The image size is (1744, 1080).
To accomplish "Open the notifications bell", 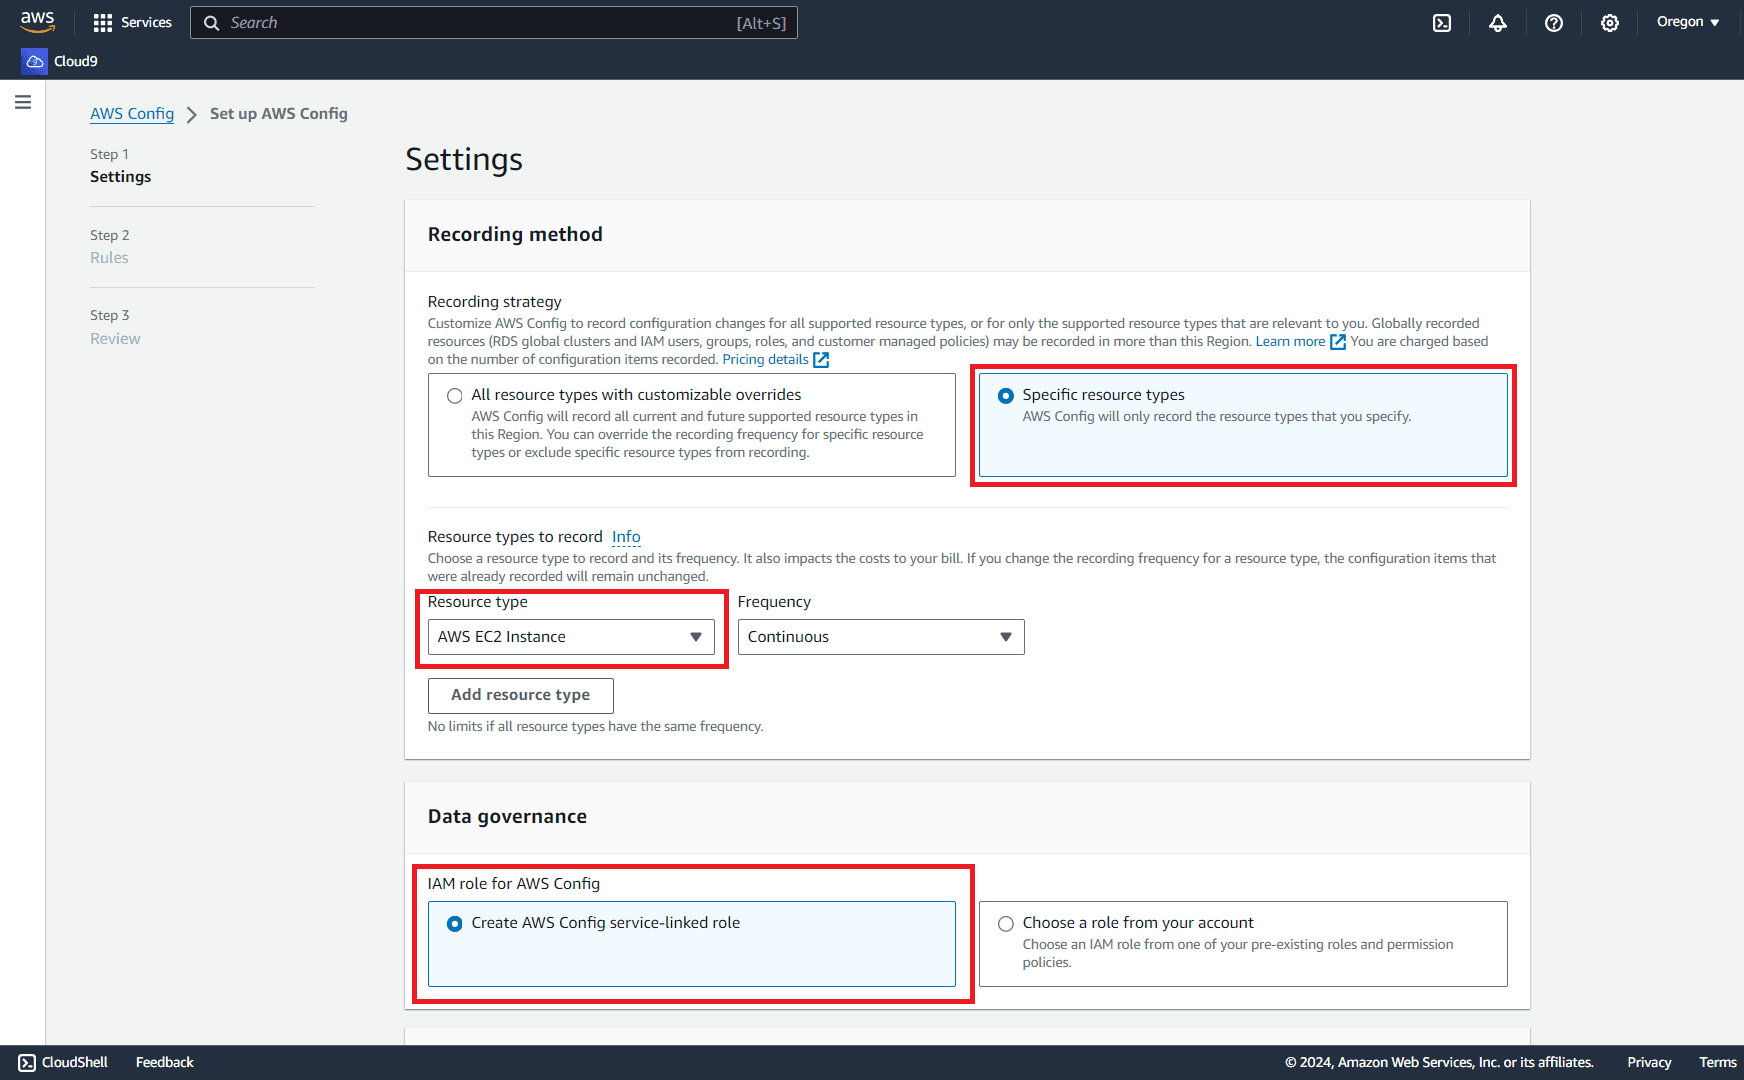I will (x=1498, y=22).
